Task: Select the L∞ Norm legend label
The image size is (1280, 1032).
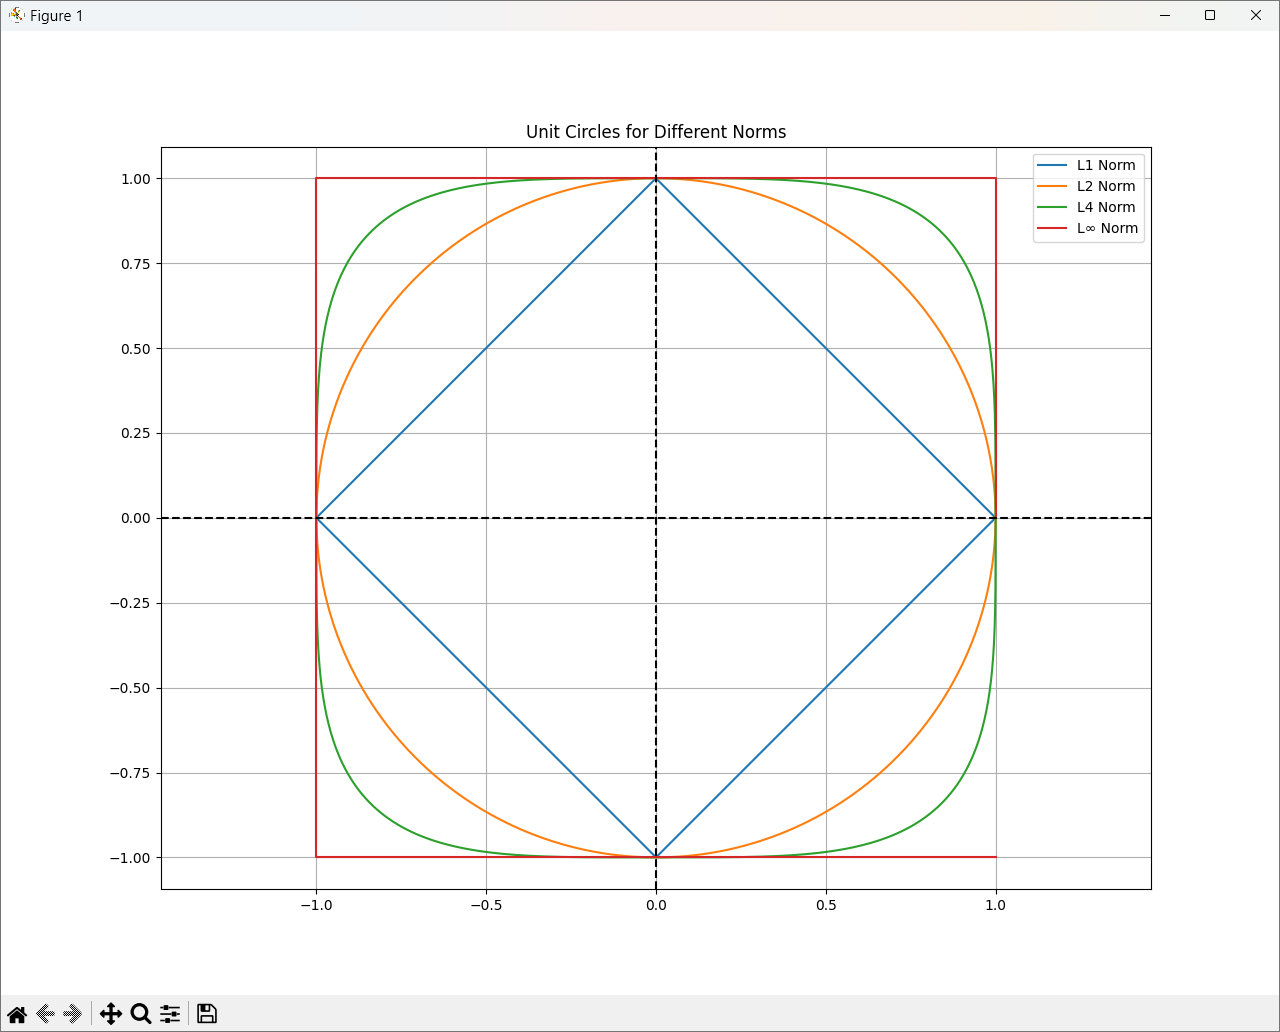Action: point(1107,229)
